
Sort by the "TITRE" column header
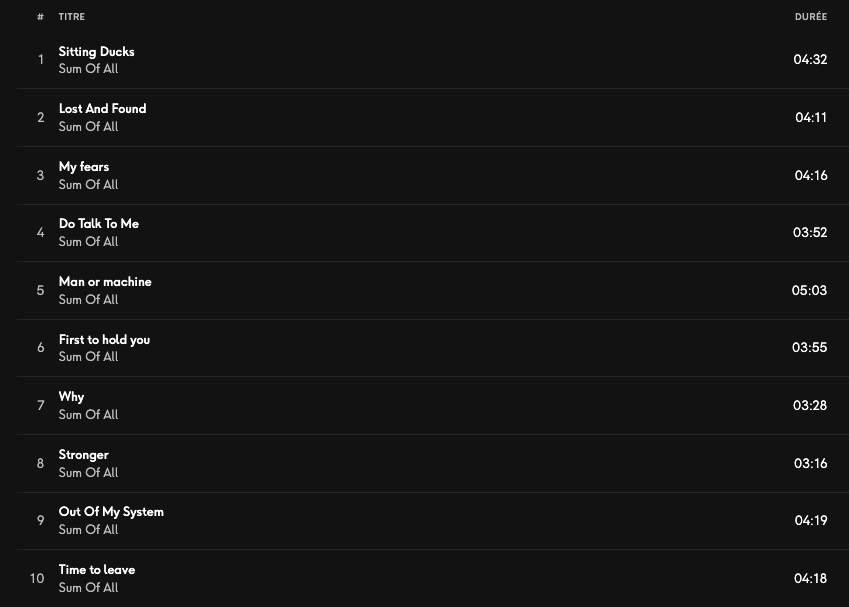click(x=72, y=17)
